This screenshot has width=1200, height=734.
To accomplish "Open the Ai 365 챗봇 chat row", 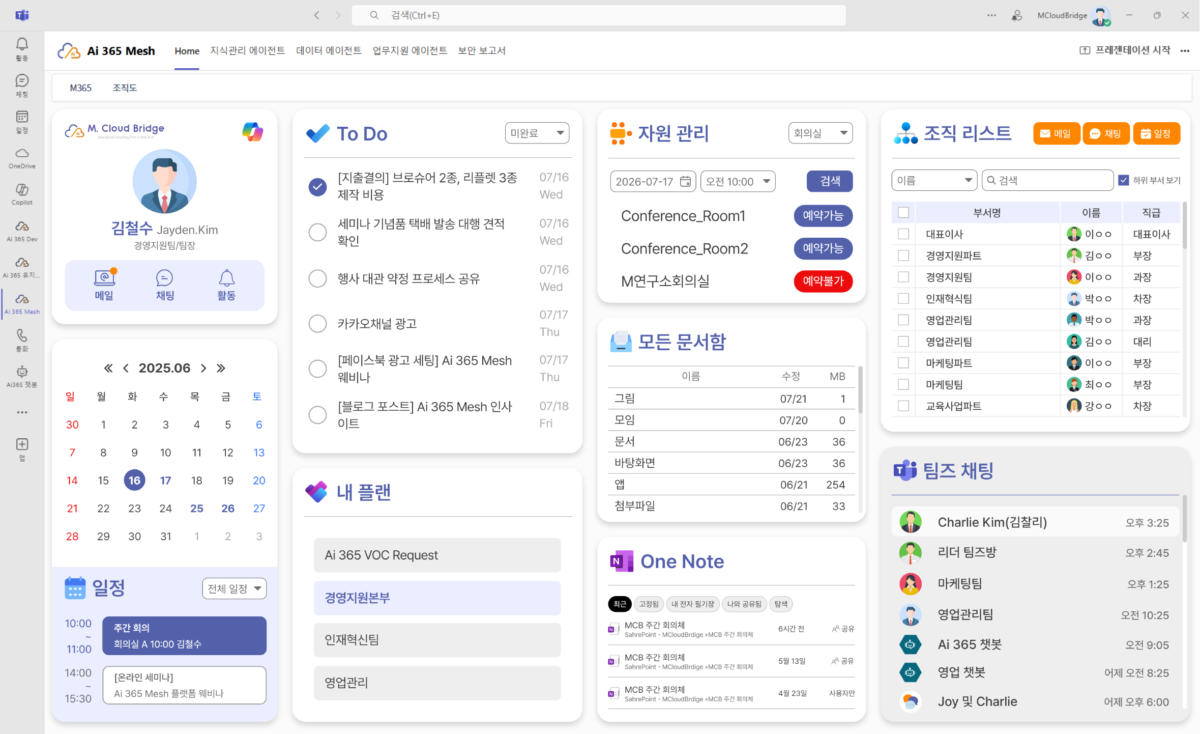I will (1034, 644).
